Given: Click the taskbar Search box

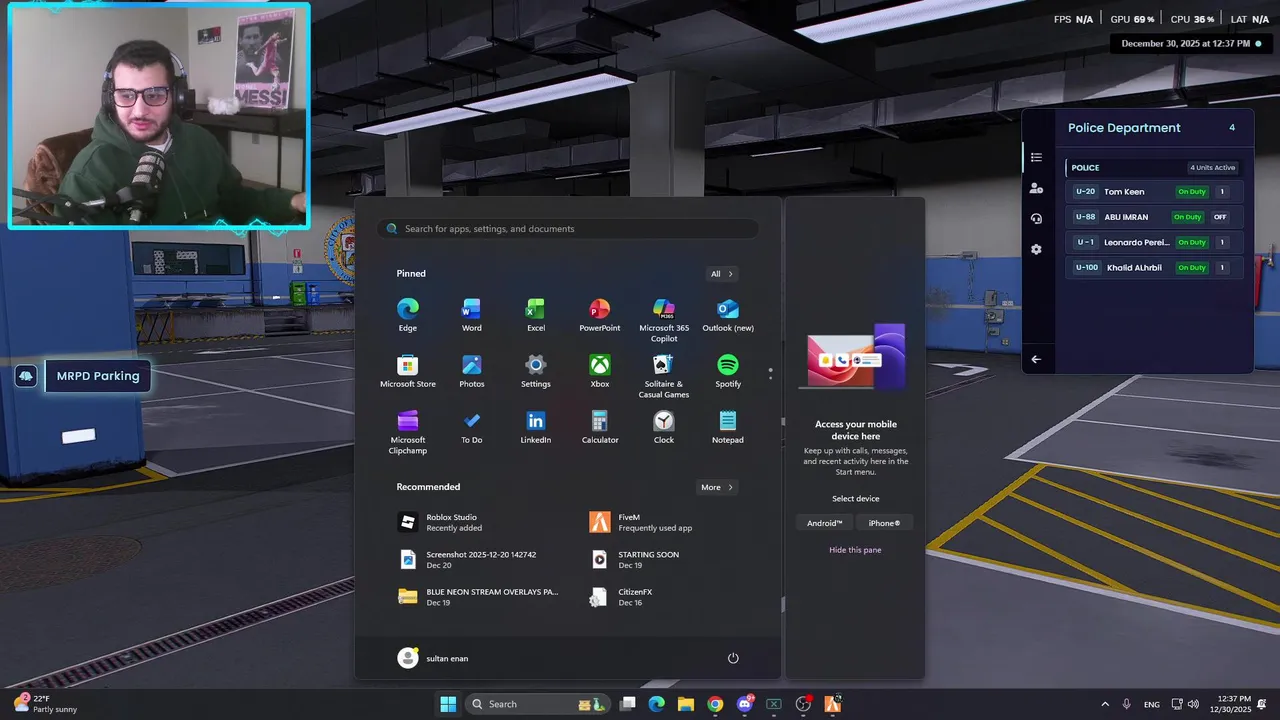Looking at the screenshot, I should click(537, 704).
